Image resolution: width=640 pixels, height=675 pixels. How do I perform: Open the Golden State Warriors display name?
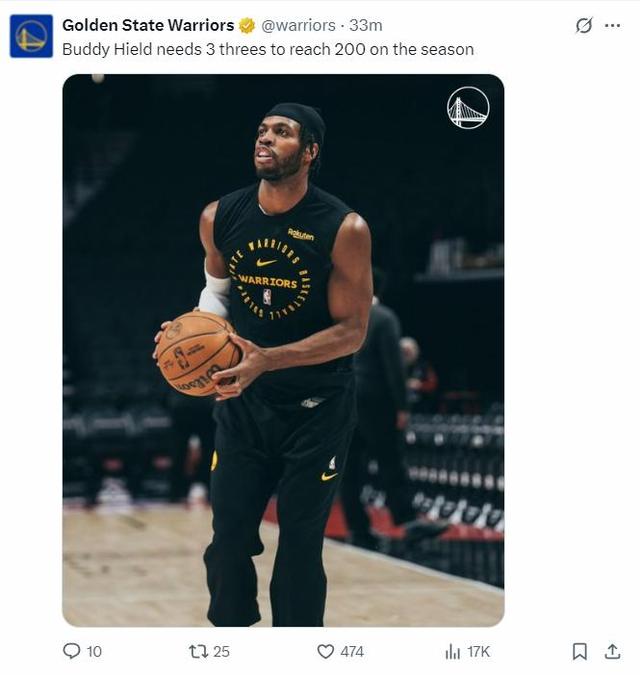point(148,25)
